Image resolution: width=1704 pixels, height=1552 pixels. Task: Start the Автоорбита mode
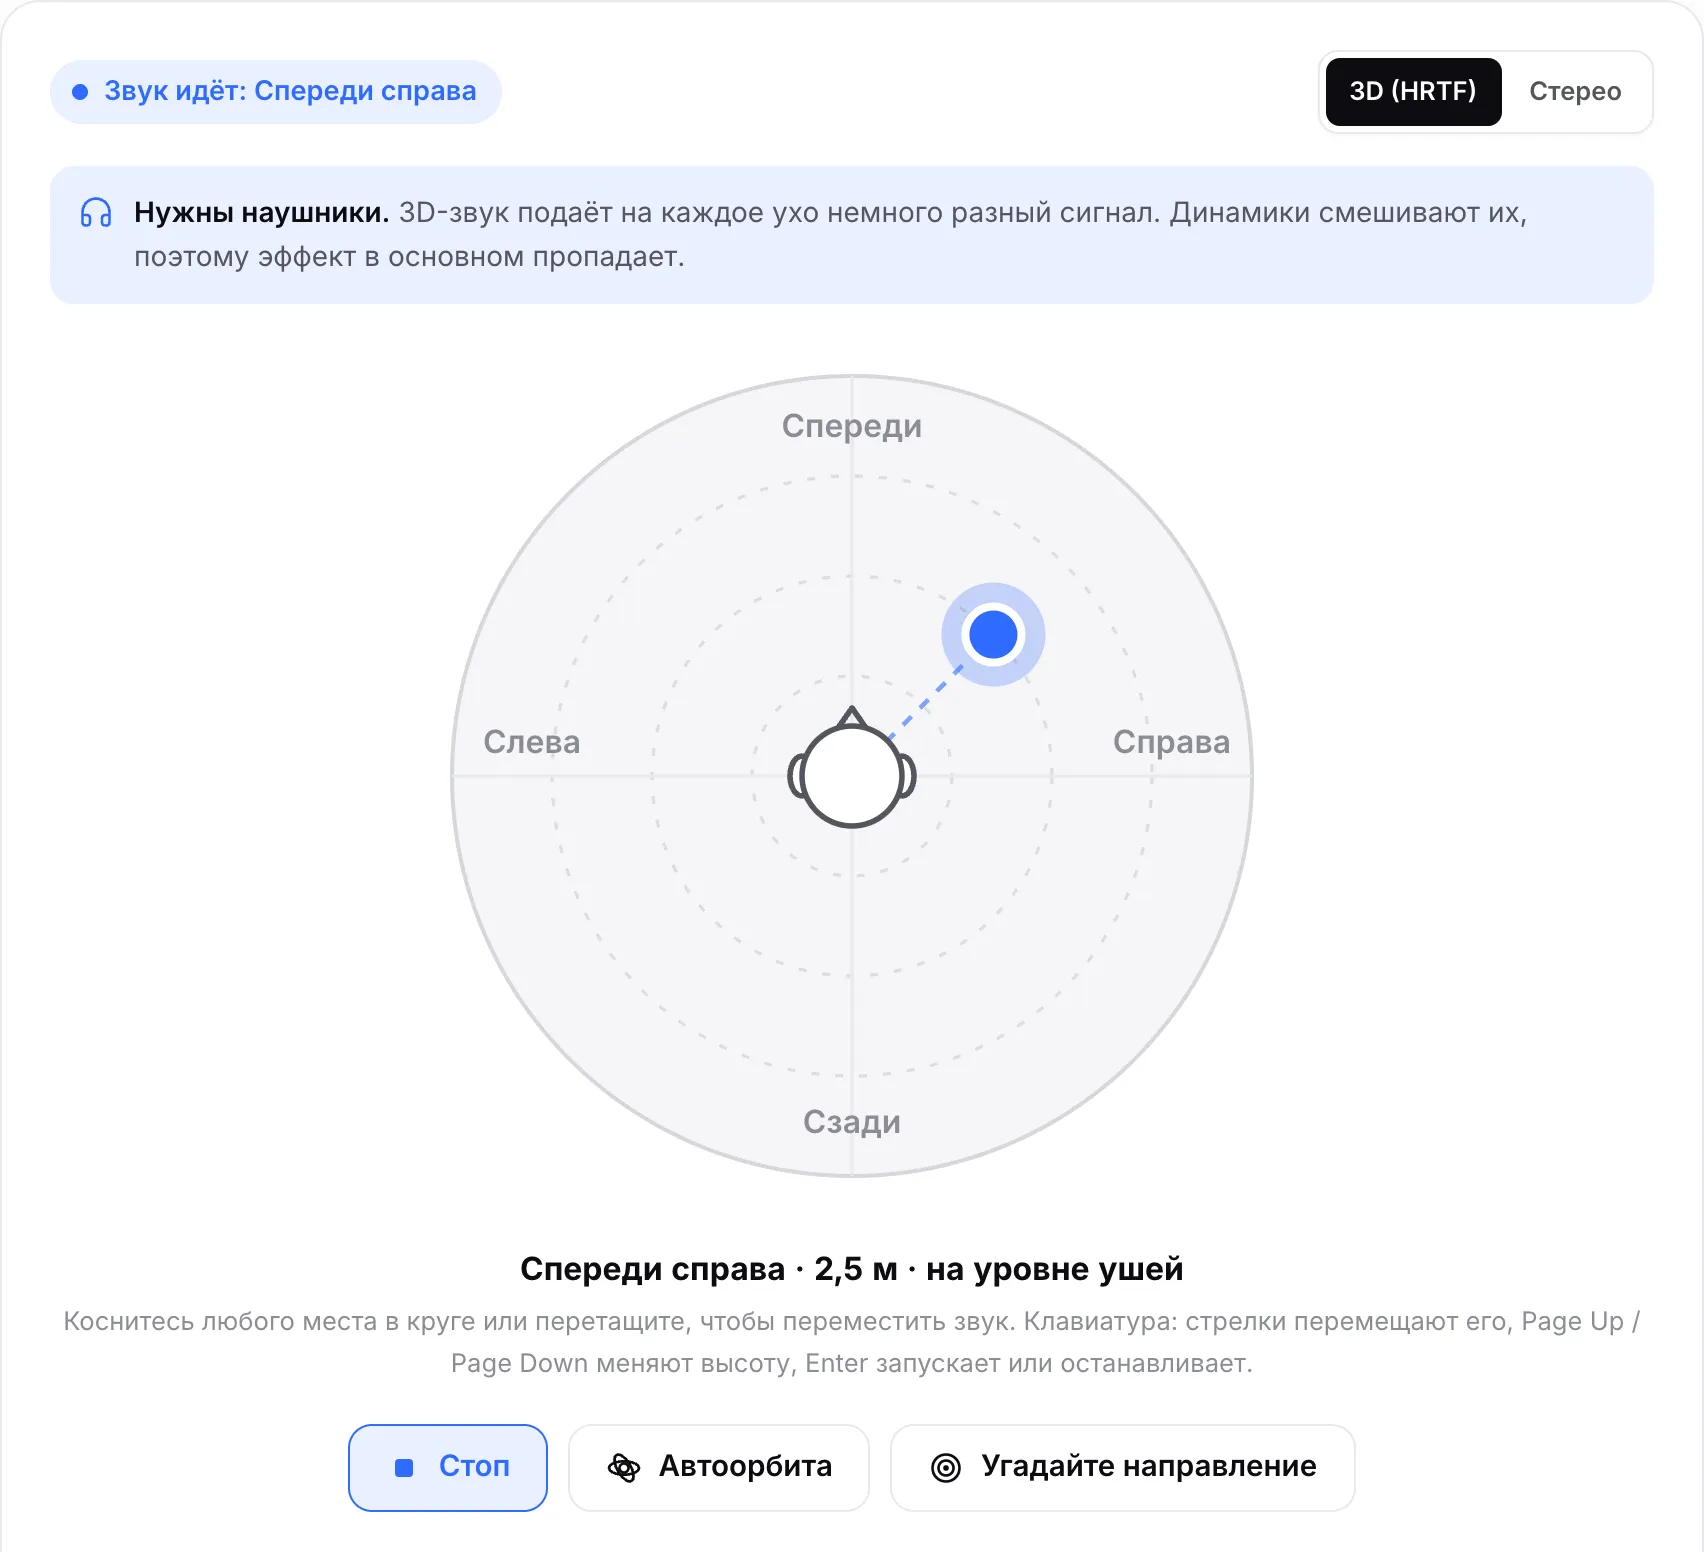coord(719,1467)
